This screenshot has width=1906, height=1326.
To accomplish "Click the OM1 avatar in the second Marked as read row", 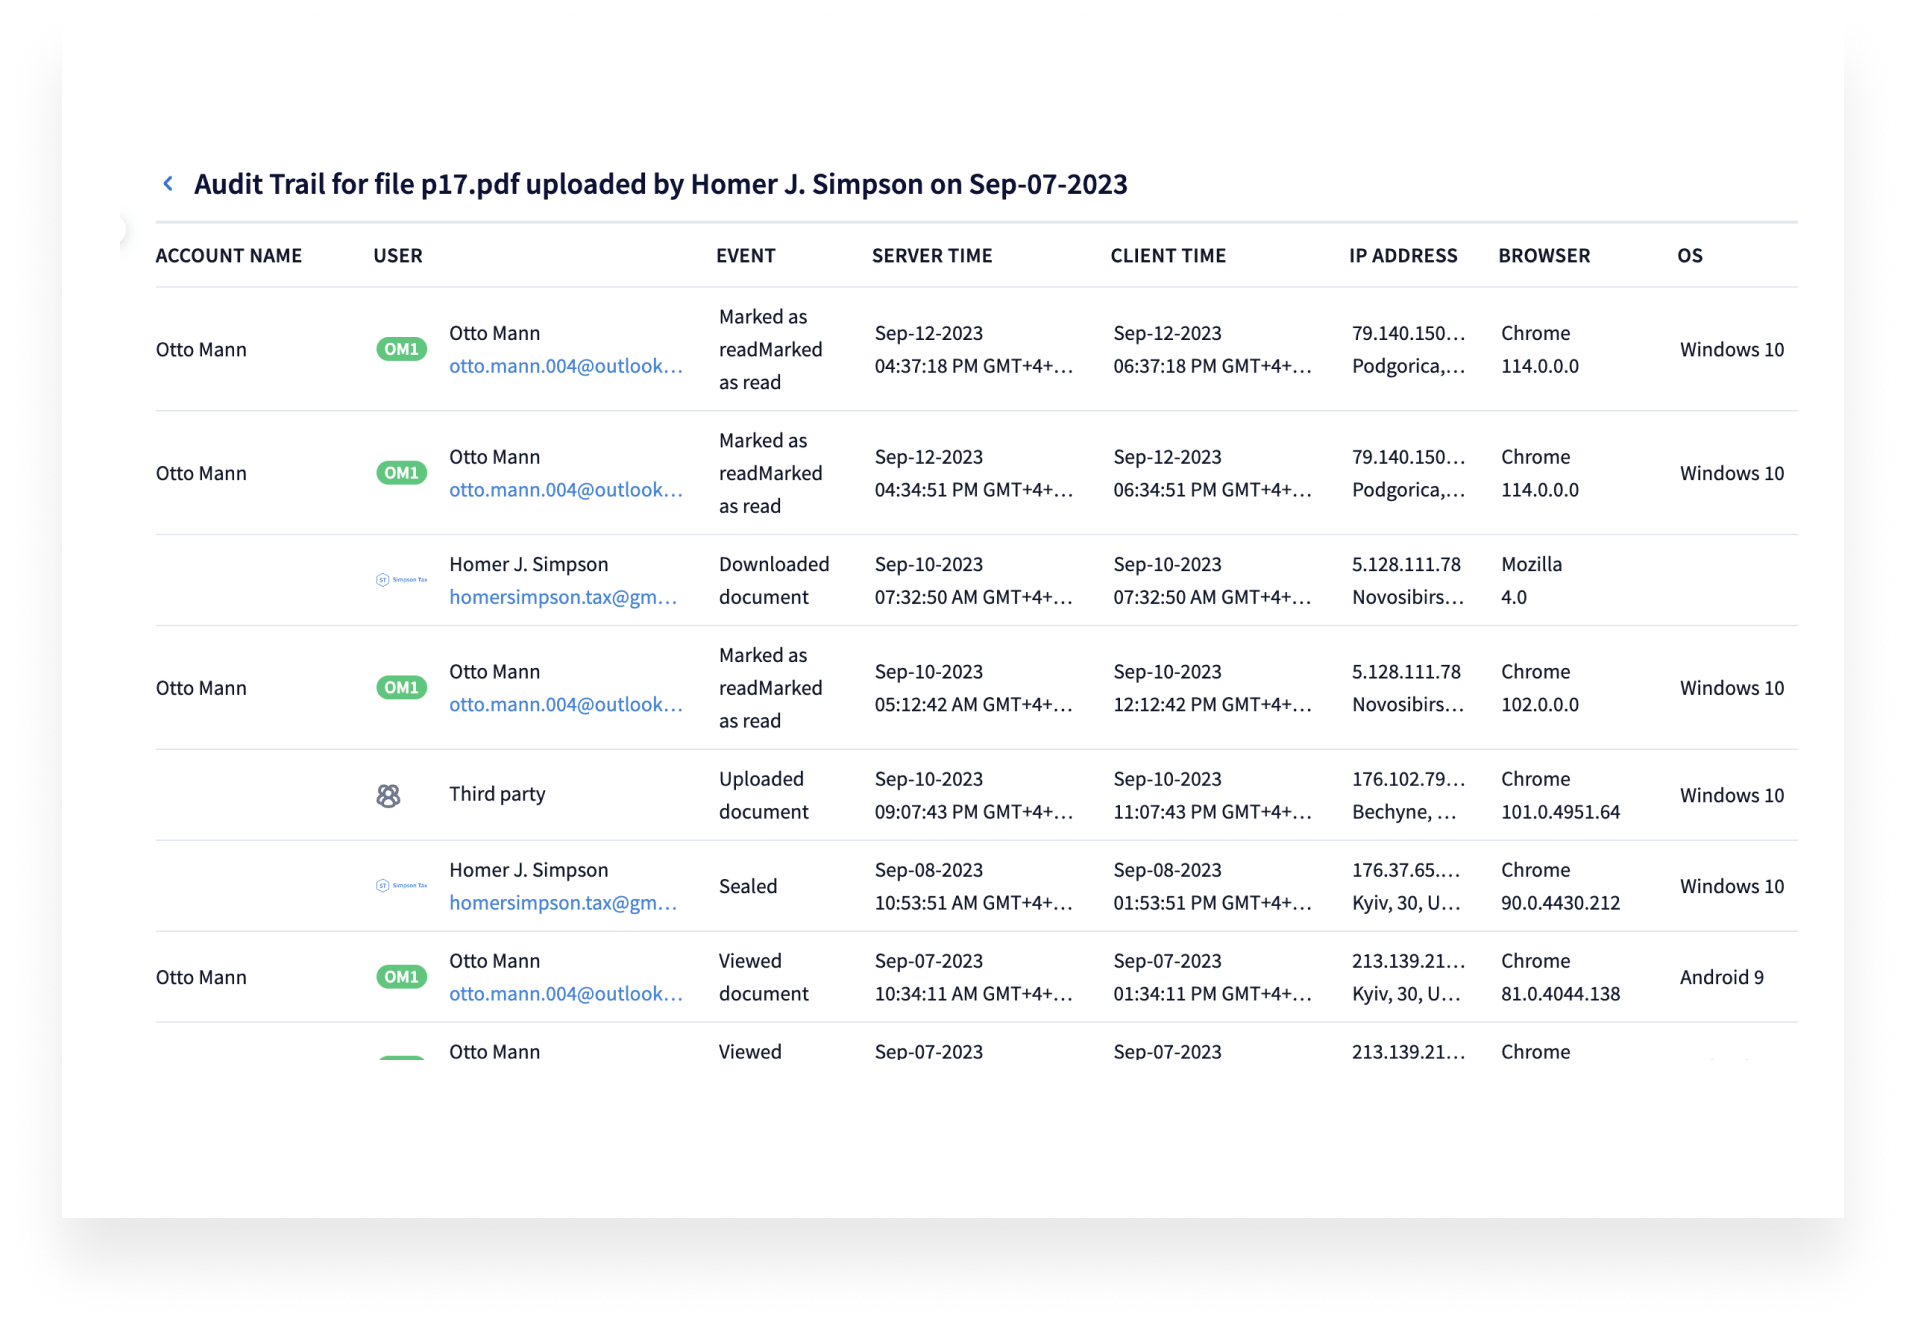I will [400, 472].
